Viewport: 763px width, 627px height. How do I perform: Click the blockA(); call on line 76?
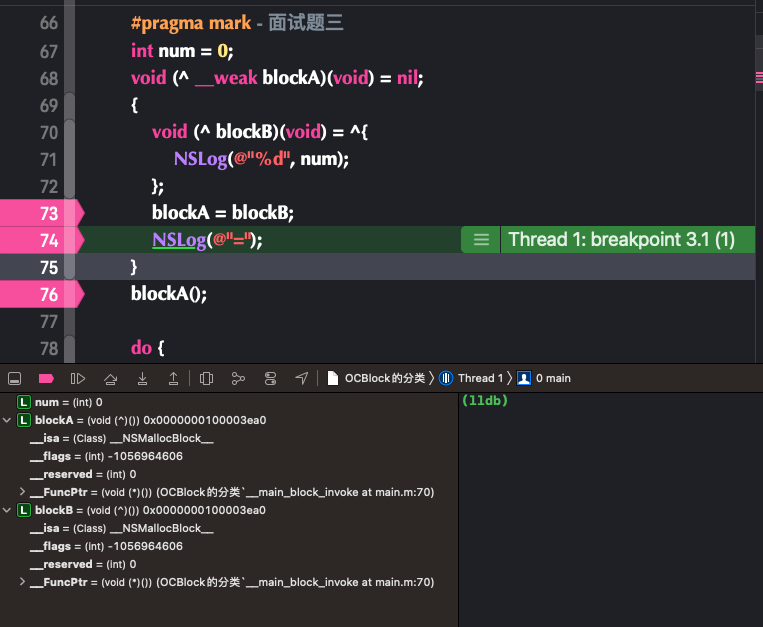pyautogui.click(x=169, y=294)
